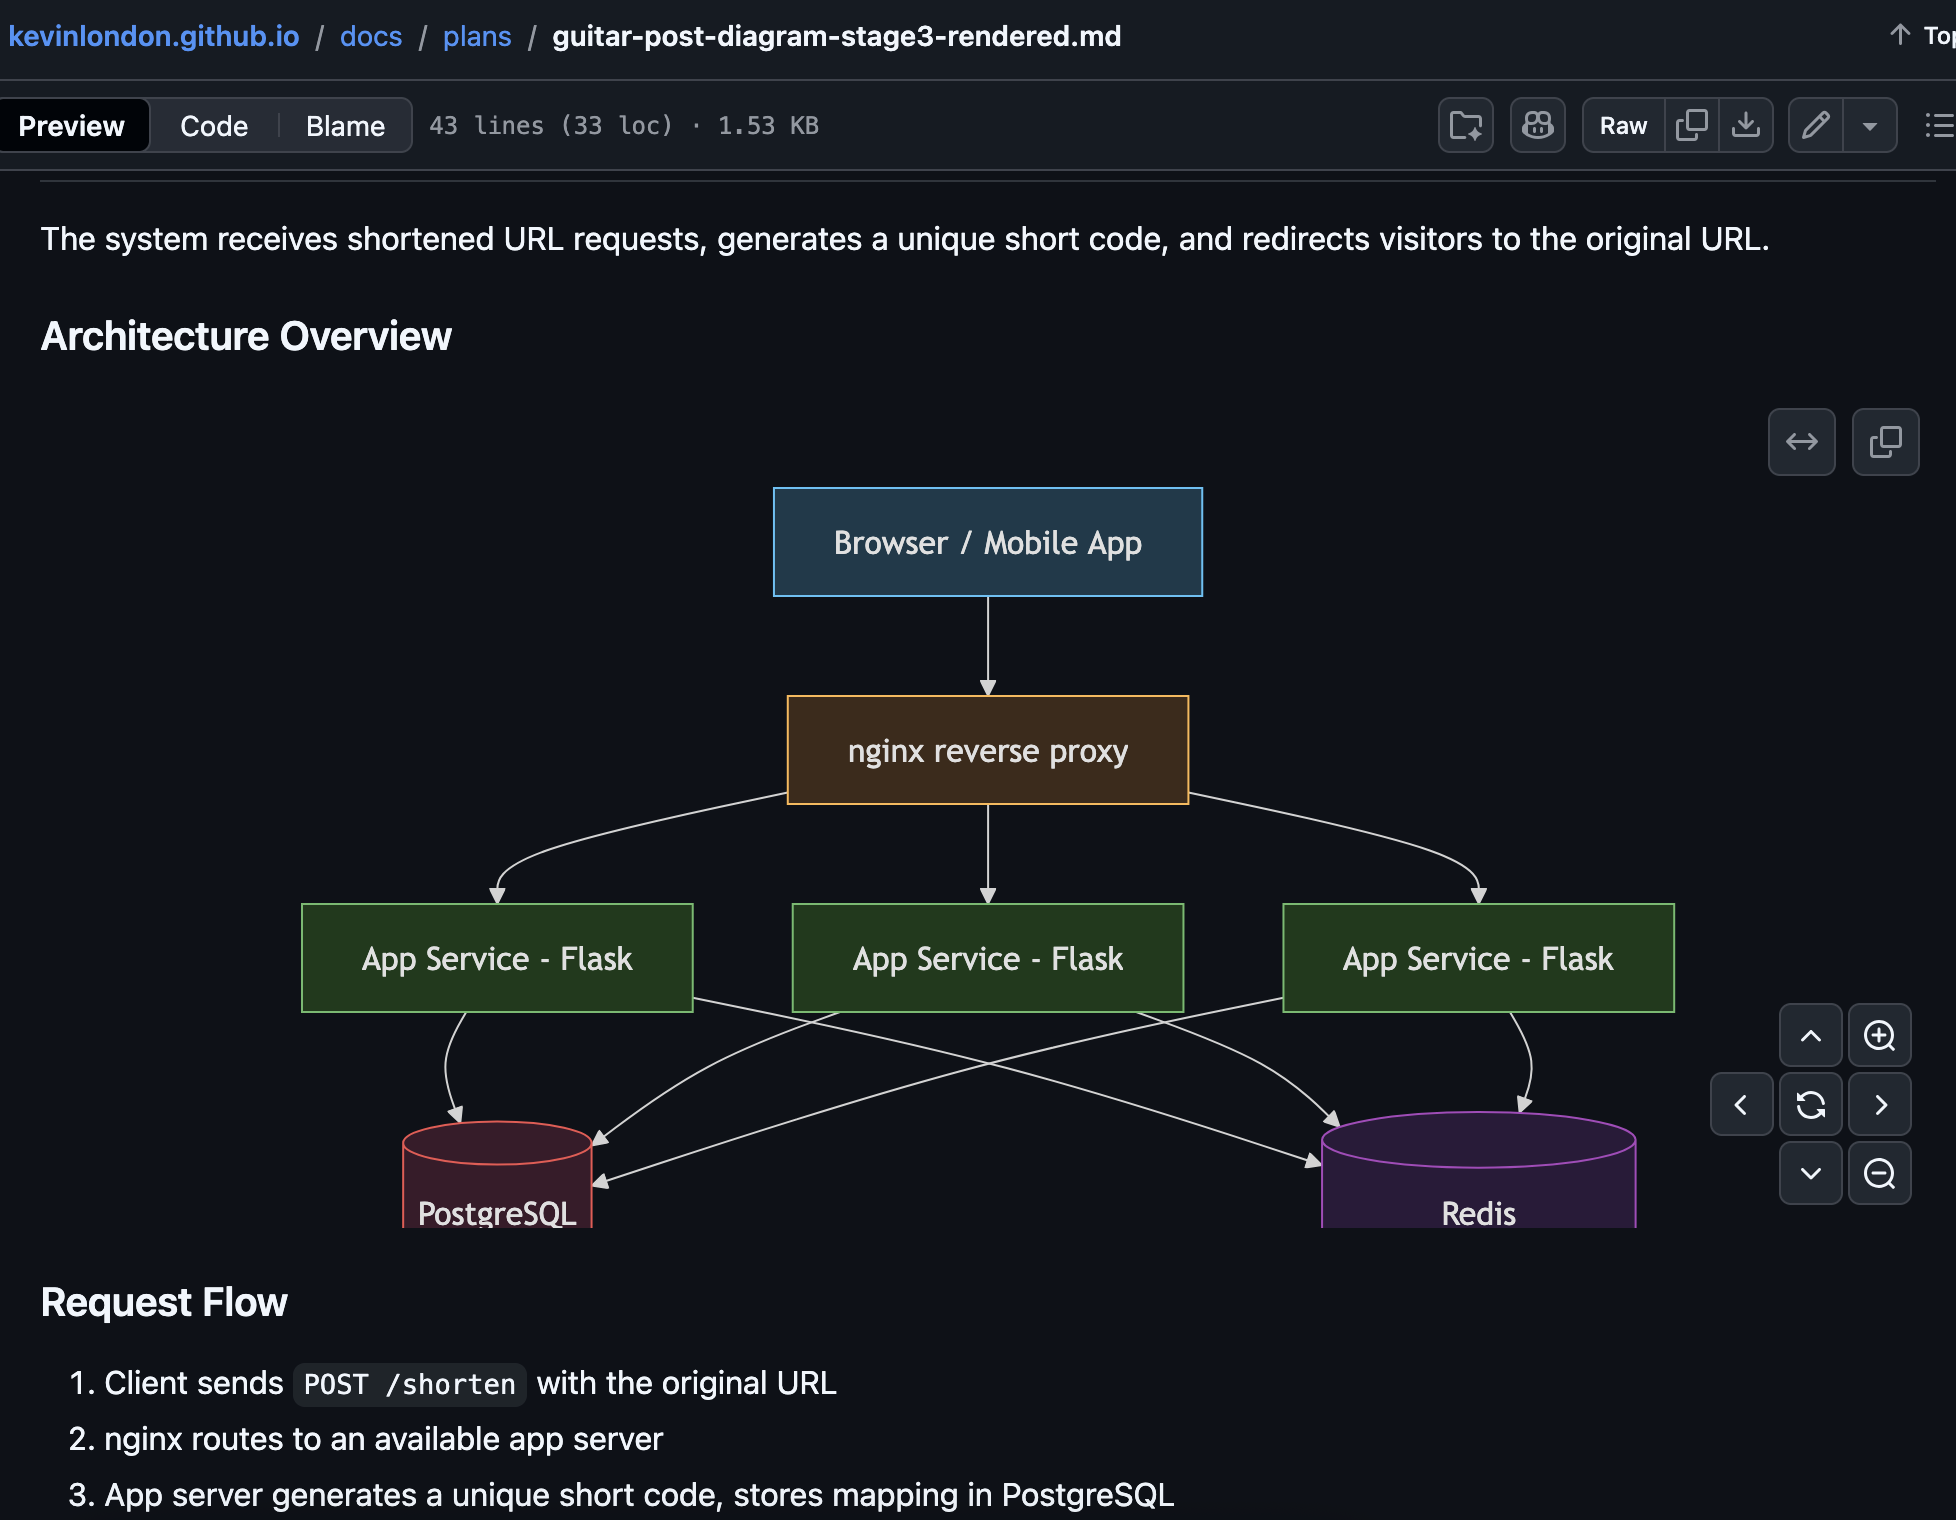The height and width of the screenshot is (1520, 1956).
Task: Zoom out of the architecture diagram
Action: click(x=1880, y=1173)
